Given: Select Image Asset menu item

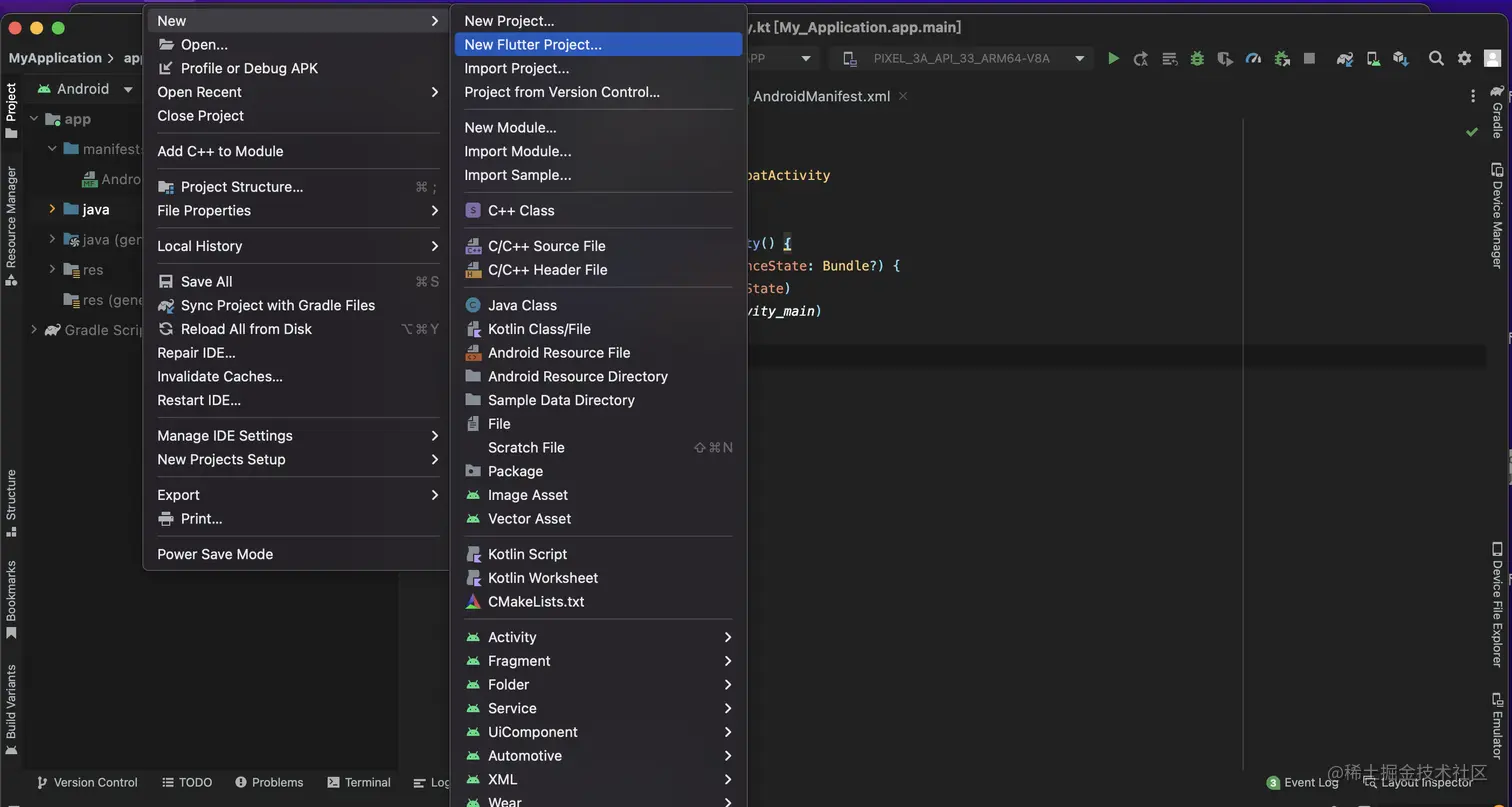Looking at the screenshot, I should 599,495.
